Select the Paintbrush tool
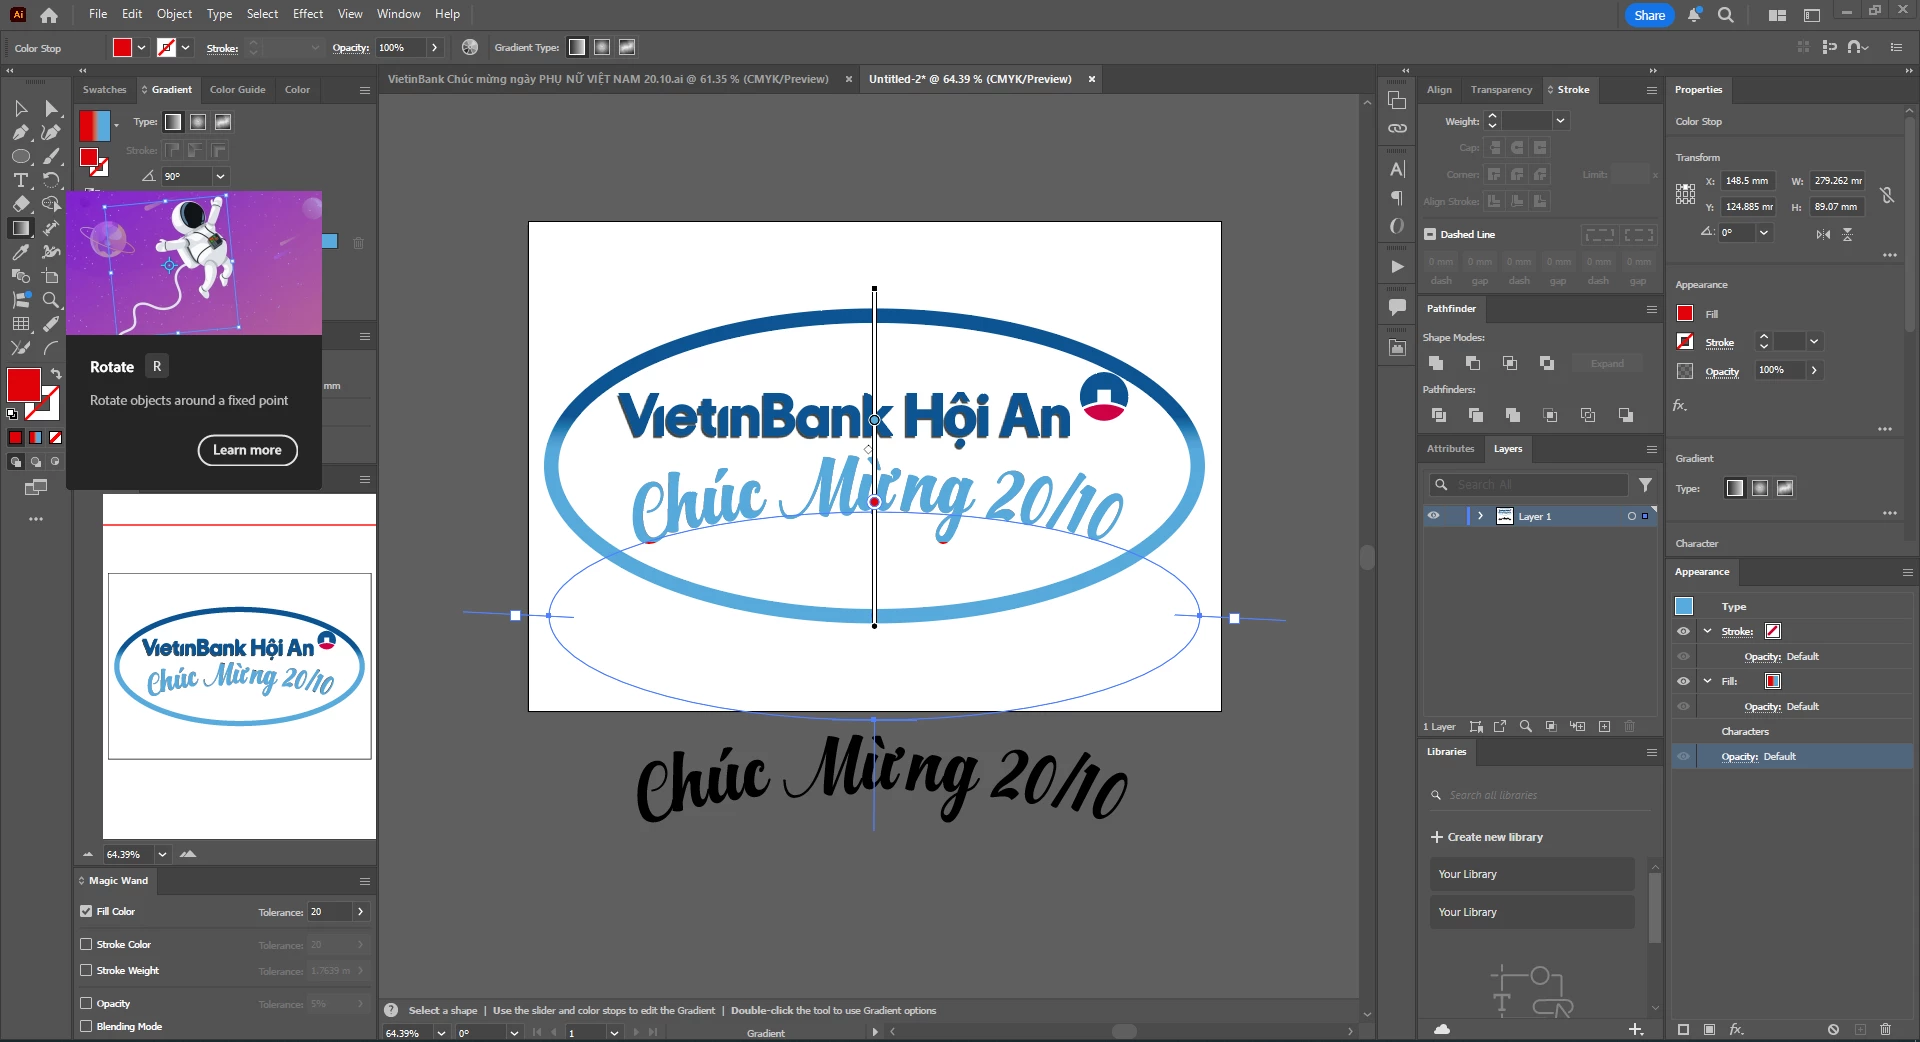Screen dimensions: 1920x1042 pyautogui.click(x=51, y=156)
